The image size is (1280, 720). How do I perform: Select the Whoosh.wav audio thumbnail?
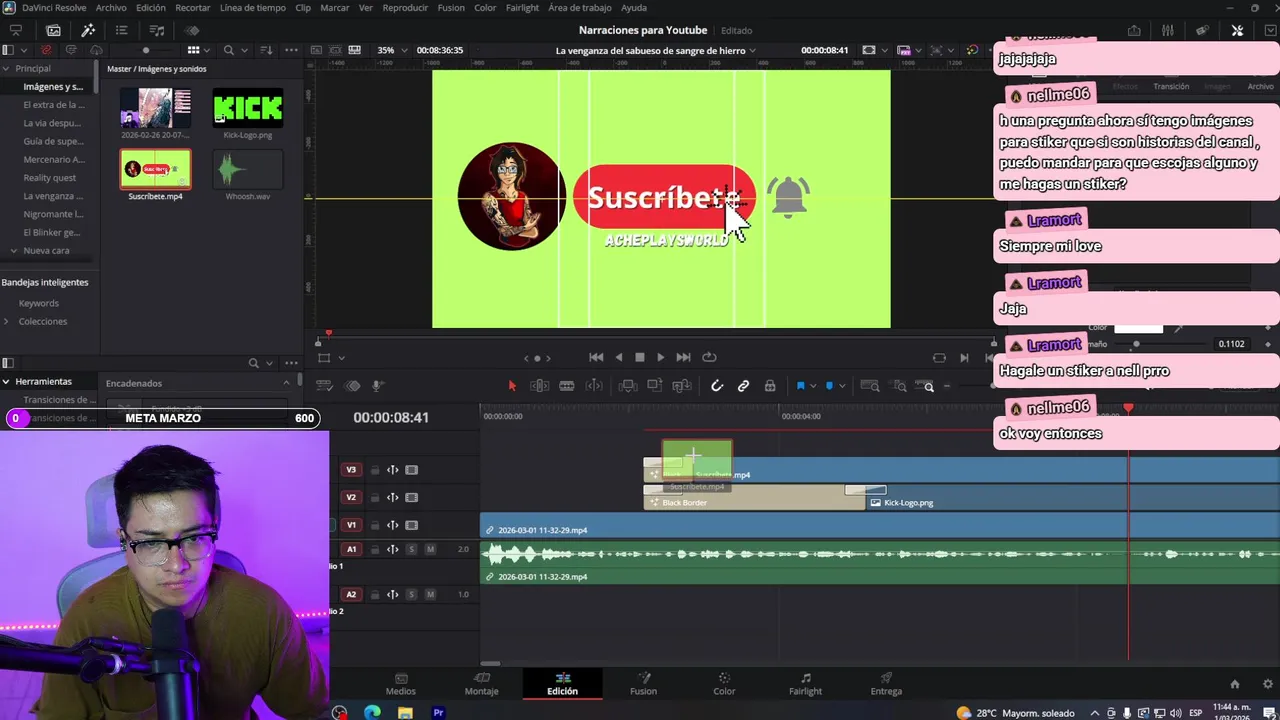click(248, 170)
